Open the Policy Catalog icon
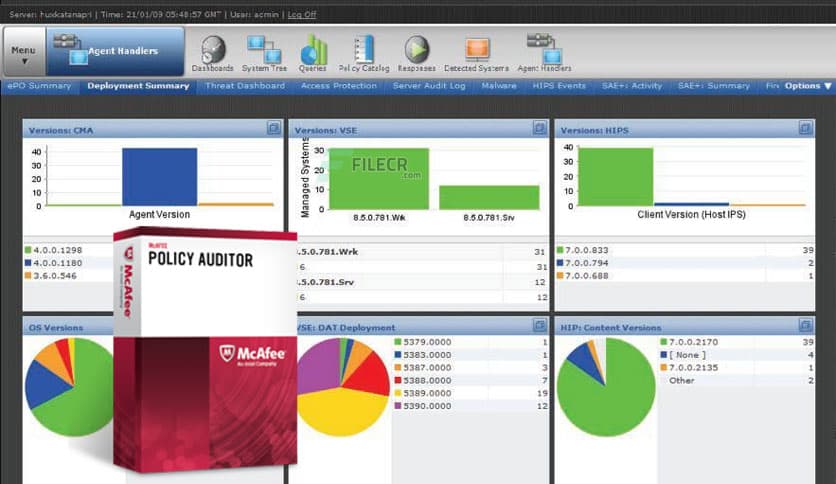 364,53
